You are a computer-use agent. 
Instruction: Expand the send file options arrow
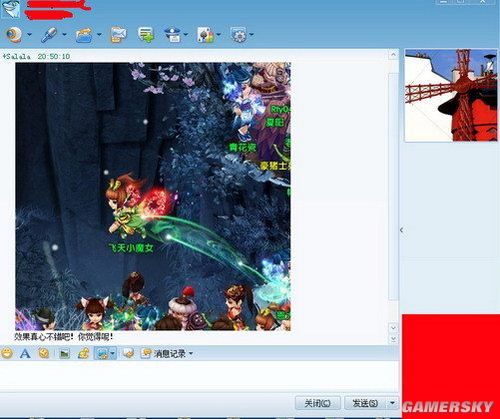(99, 34)
